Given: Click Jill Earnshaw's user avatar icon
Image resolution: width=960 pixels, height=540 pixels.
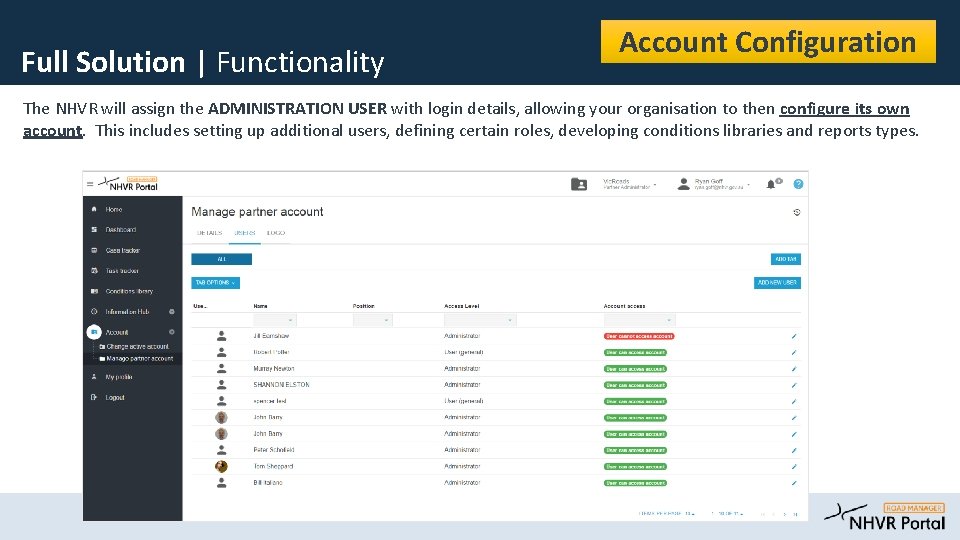Looking at the screenshot, I should pyautogui.click(x=222, y=336).
